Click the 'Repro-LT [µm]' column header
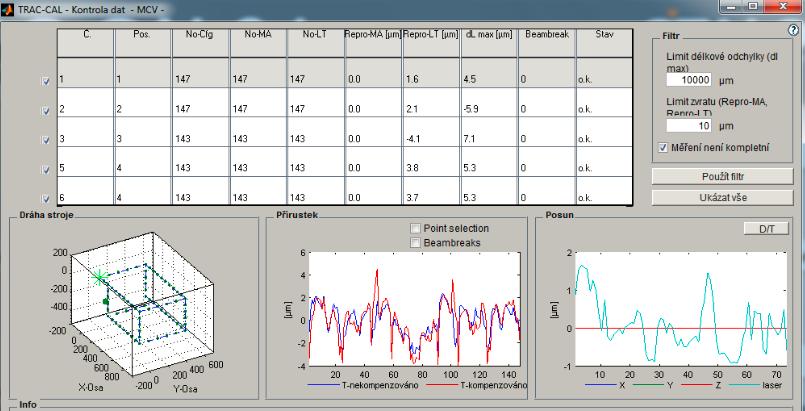This screenshot has width=805, height=411. click(x=431, y=43)
